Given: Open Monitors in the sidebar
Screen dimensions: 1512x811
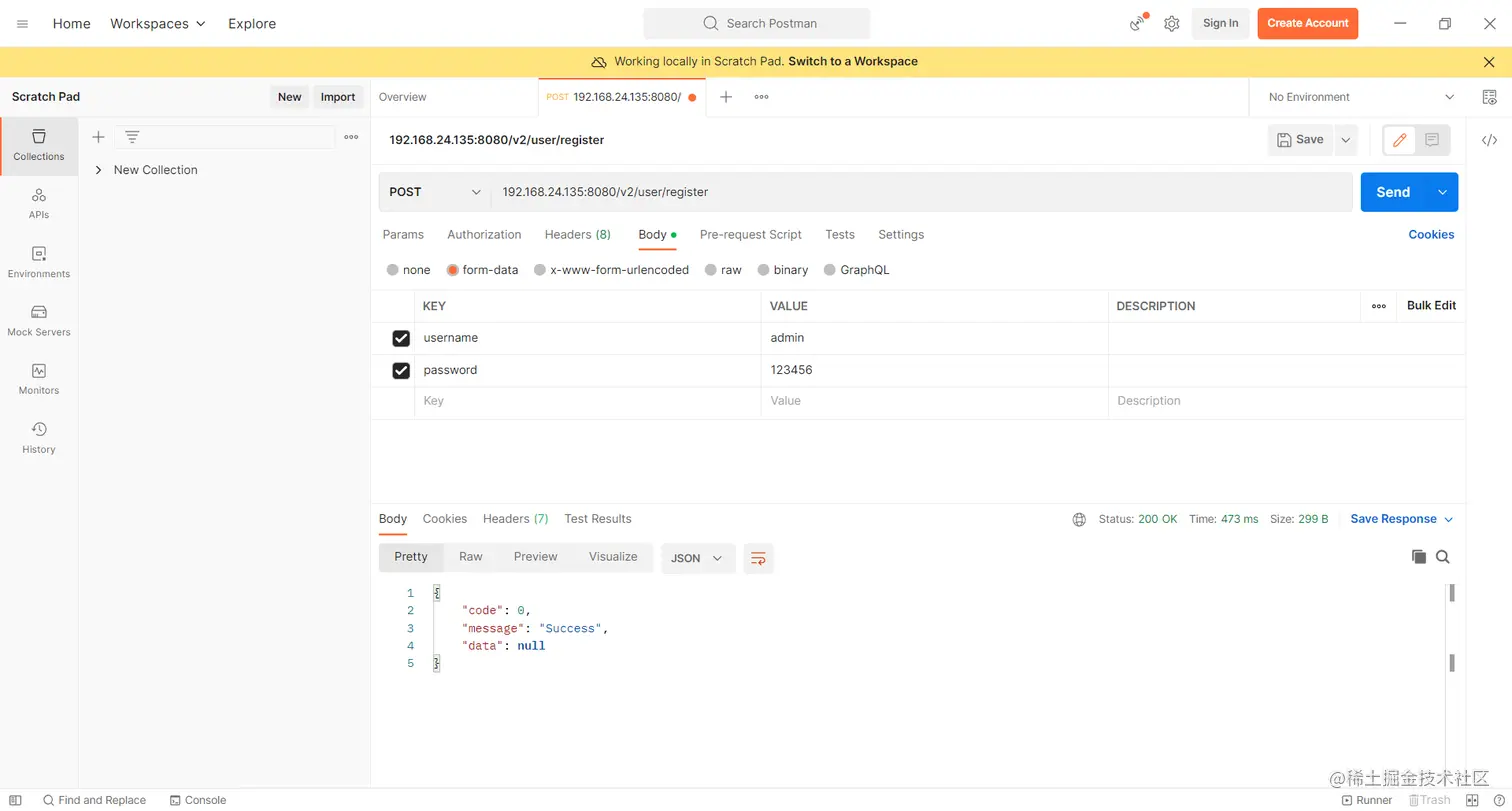Looking at the screenshot, I should [39, 380].
